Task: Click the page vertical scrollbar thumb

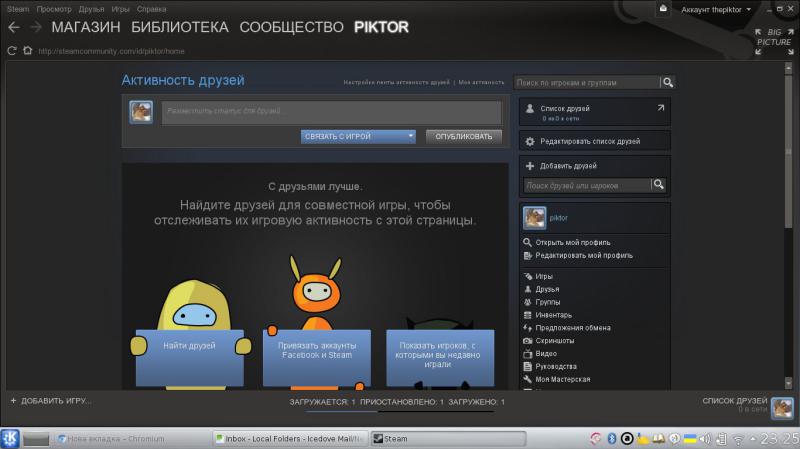Action: (x=788, y=152)
